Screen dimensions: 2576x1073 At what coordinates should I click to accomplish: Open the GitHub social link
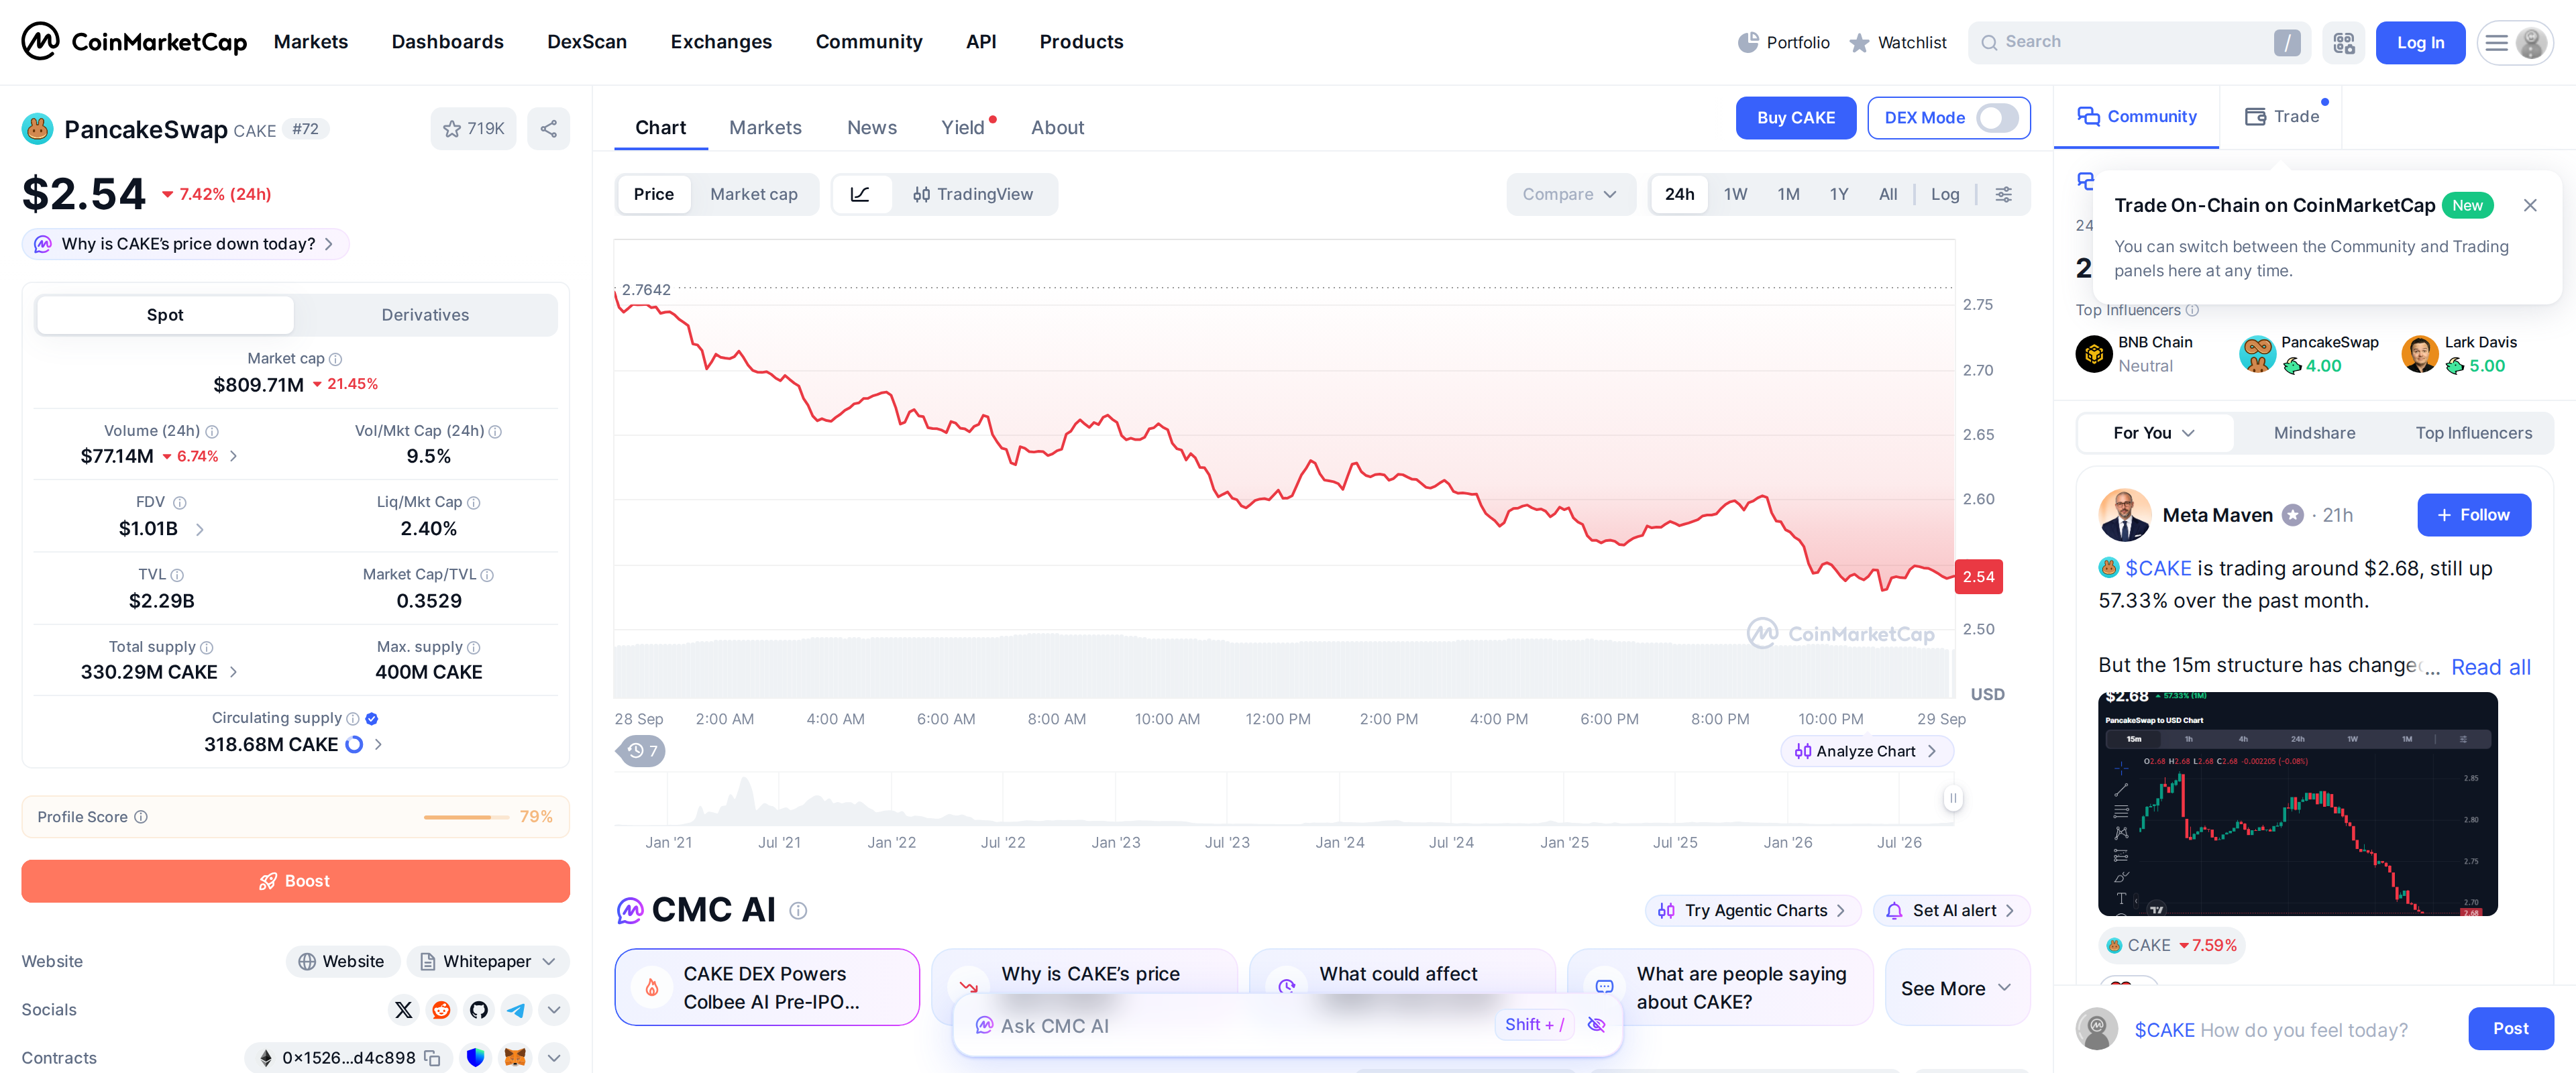[478, 1009]
